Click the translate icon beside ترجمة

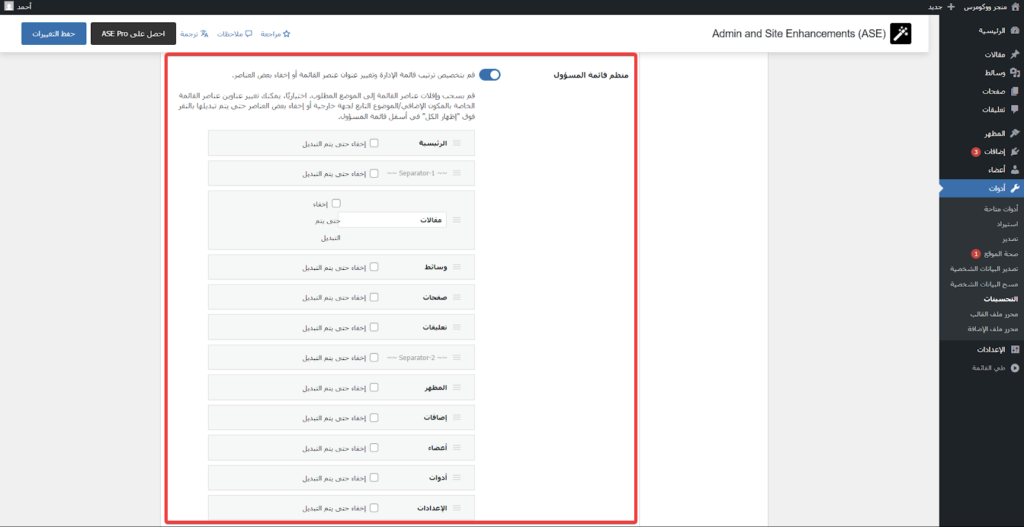point(204,34)
